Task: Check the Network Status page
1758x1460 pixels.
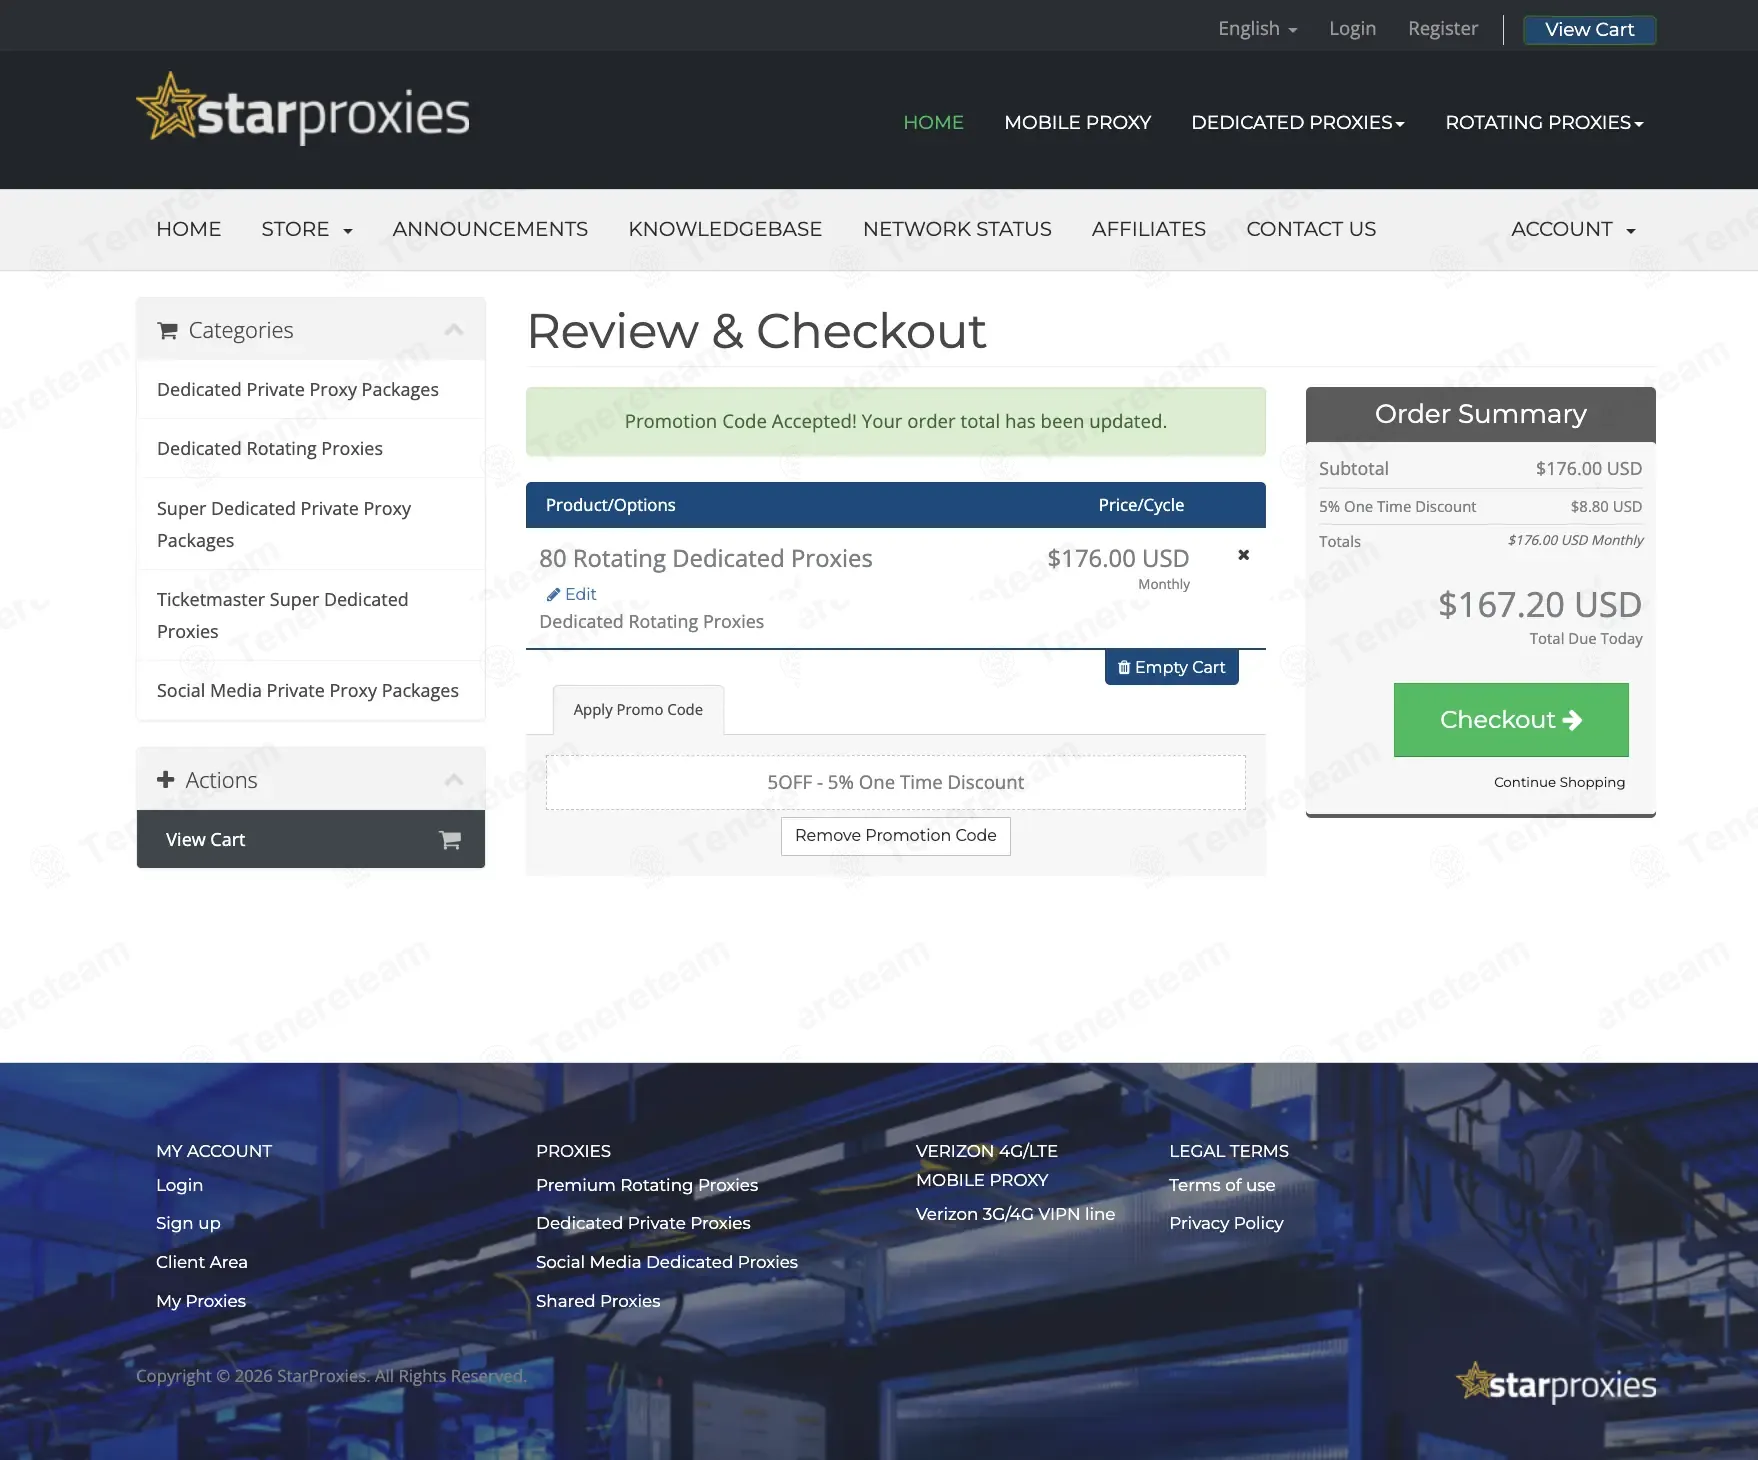Action: pyautogui.click(x=957, y=229)
